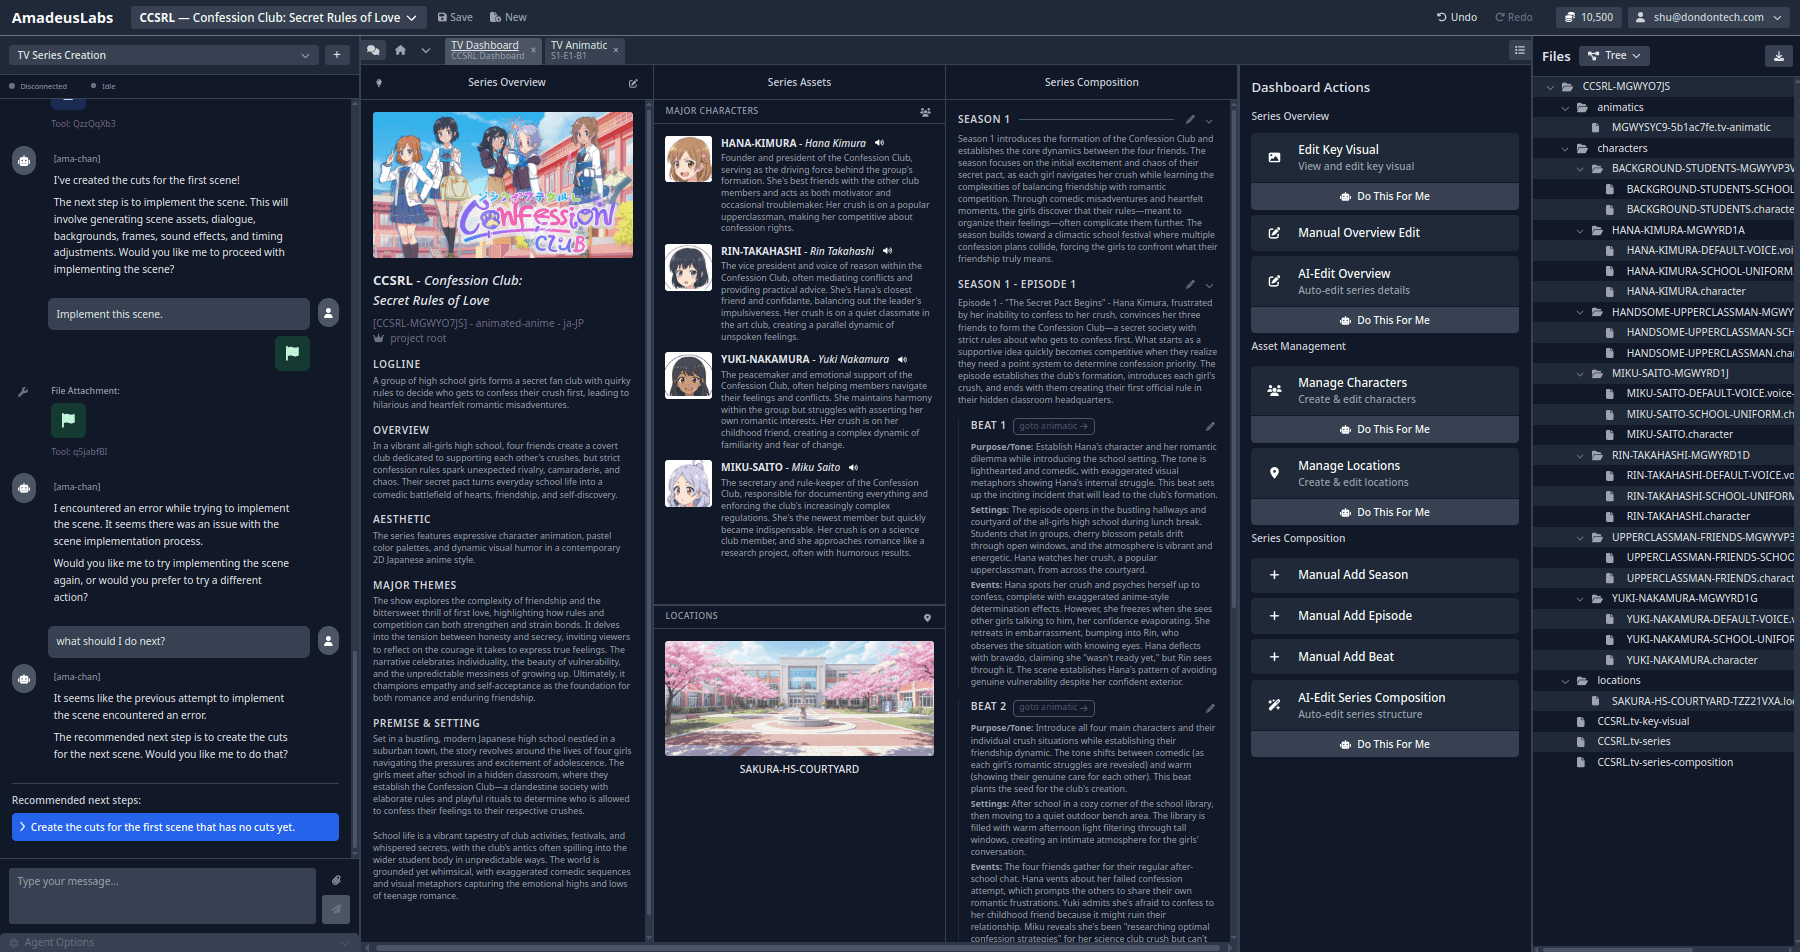This screenshot has width=1800, height=952.
Task: Click the recommended step to create first scene cuts
Action: pos(175,827)
